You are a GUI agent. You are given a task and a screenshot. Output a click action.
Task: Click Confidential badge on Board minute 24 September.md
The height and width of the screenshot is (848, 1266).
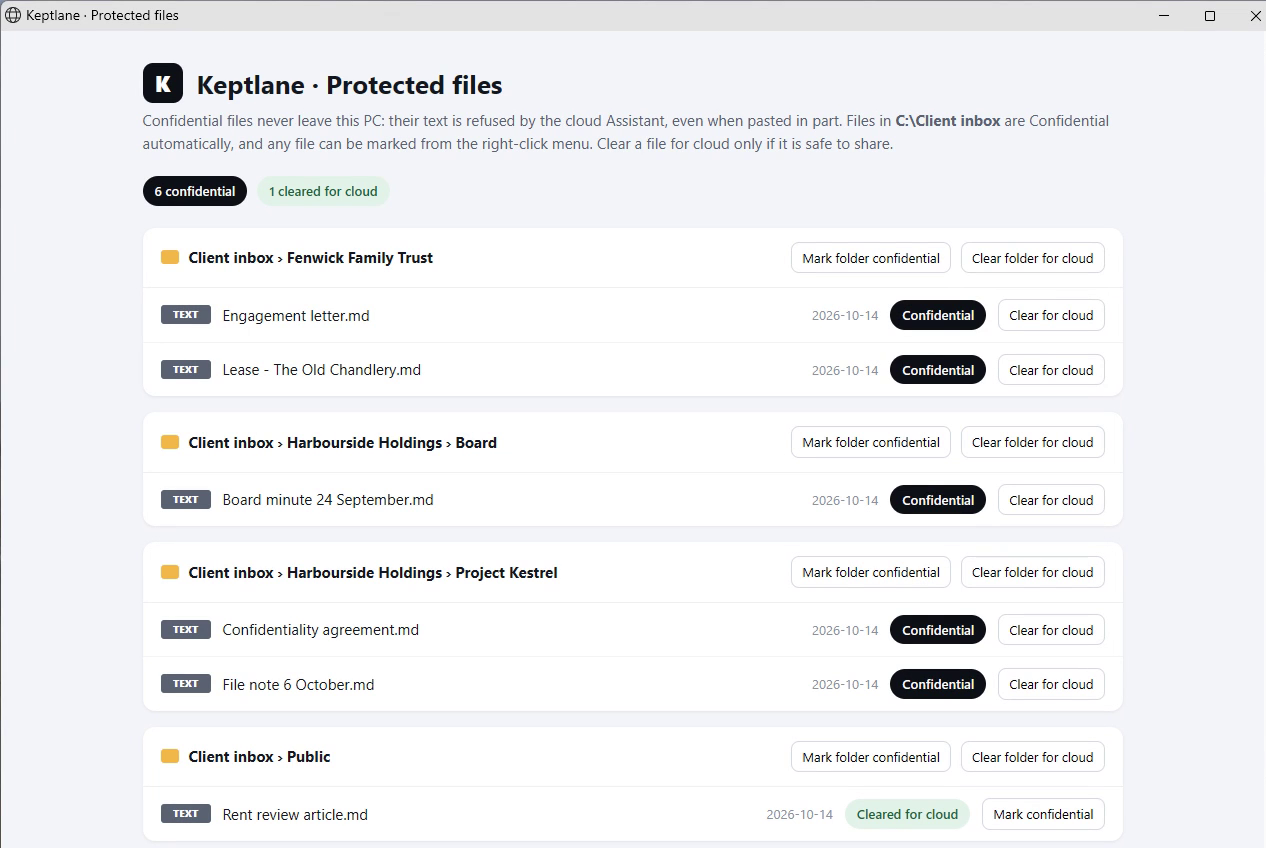(938, 500)
